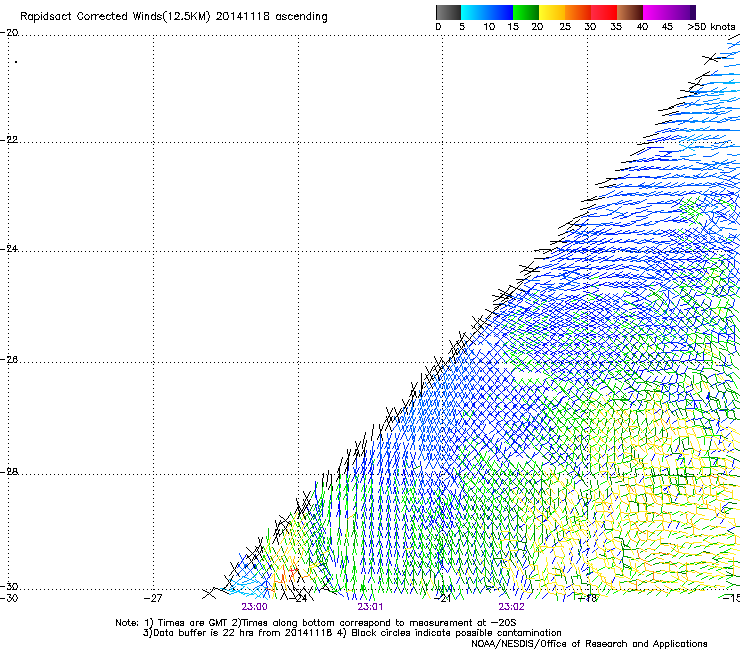740x650 pixels.
Task: Click the "-26" latitude axis label
Action: point(9,360)
